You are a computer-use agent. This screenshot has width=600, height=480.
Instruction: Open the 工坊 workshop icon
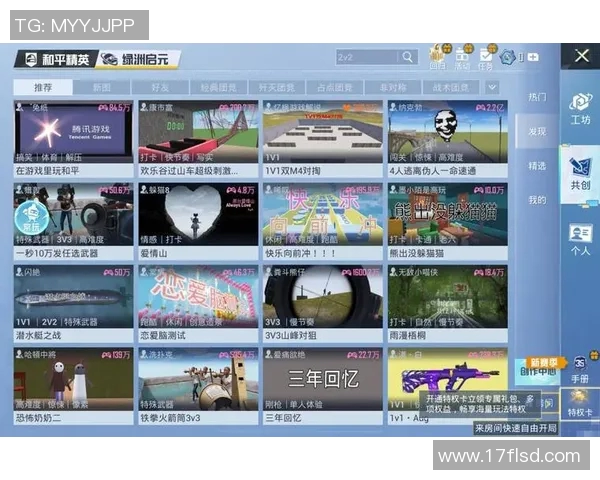click(x=580, y=109)
